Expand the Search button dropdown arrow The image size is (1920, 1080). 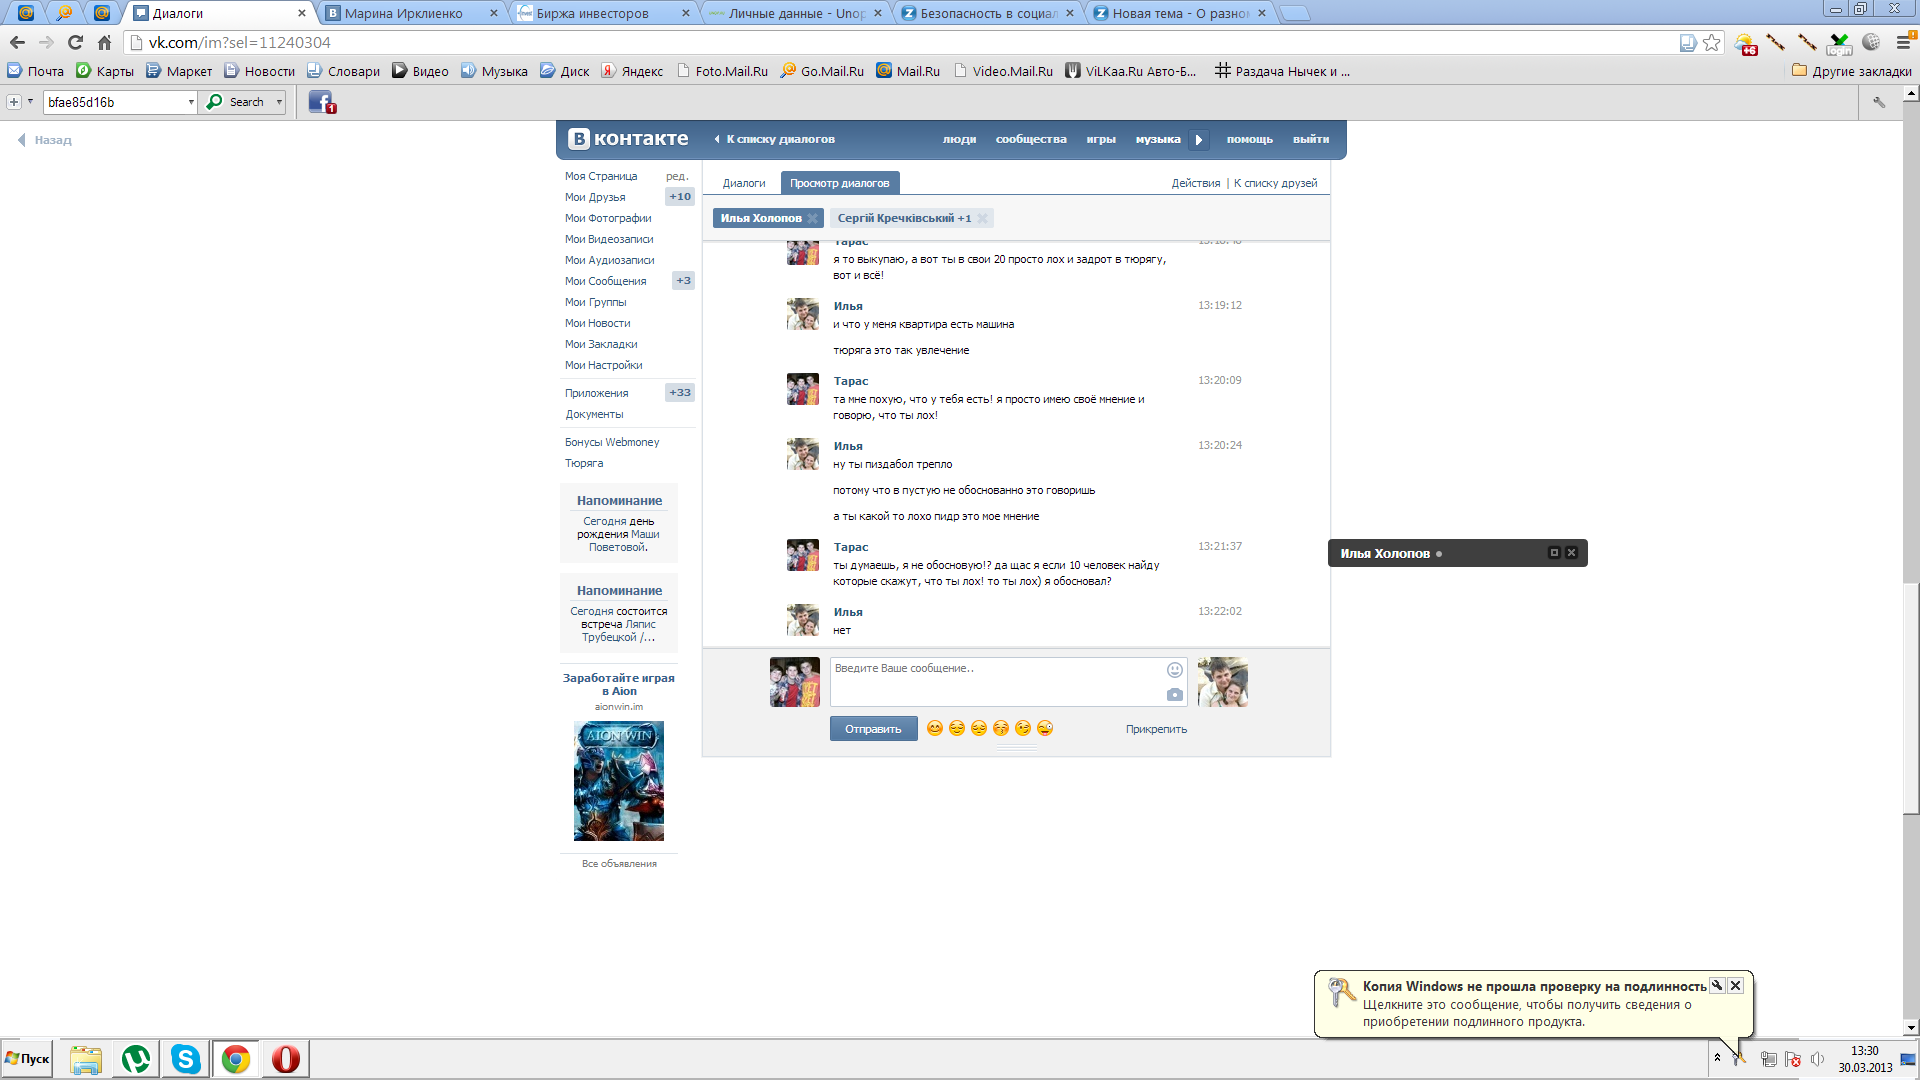[x=279, y=102]
